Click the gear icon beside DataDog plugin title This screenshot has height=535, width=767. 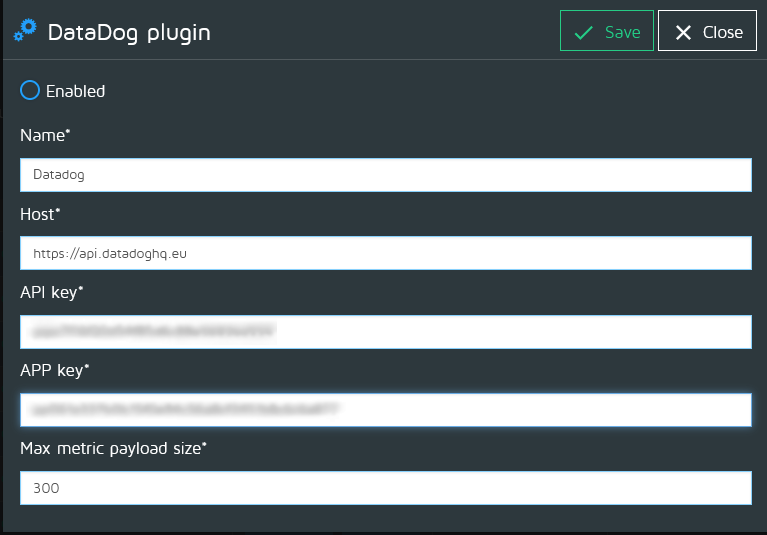pyautogui.click(x=26, y=31)
